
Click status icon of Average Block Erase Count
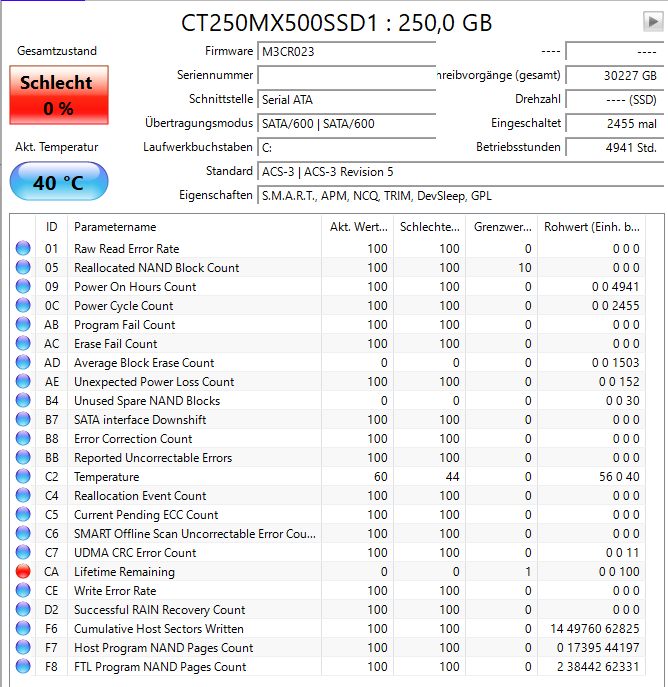[x=23, y=362]
